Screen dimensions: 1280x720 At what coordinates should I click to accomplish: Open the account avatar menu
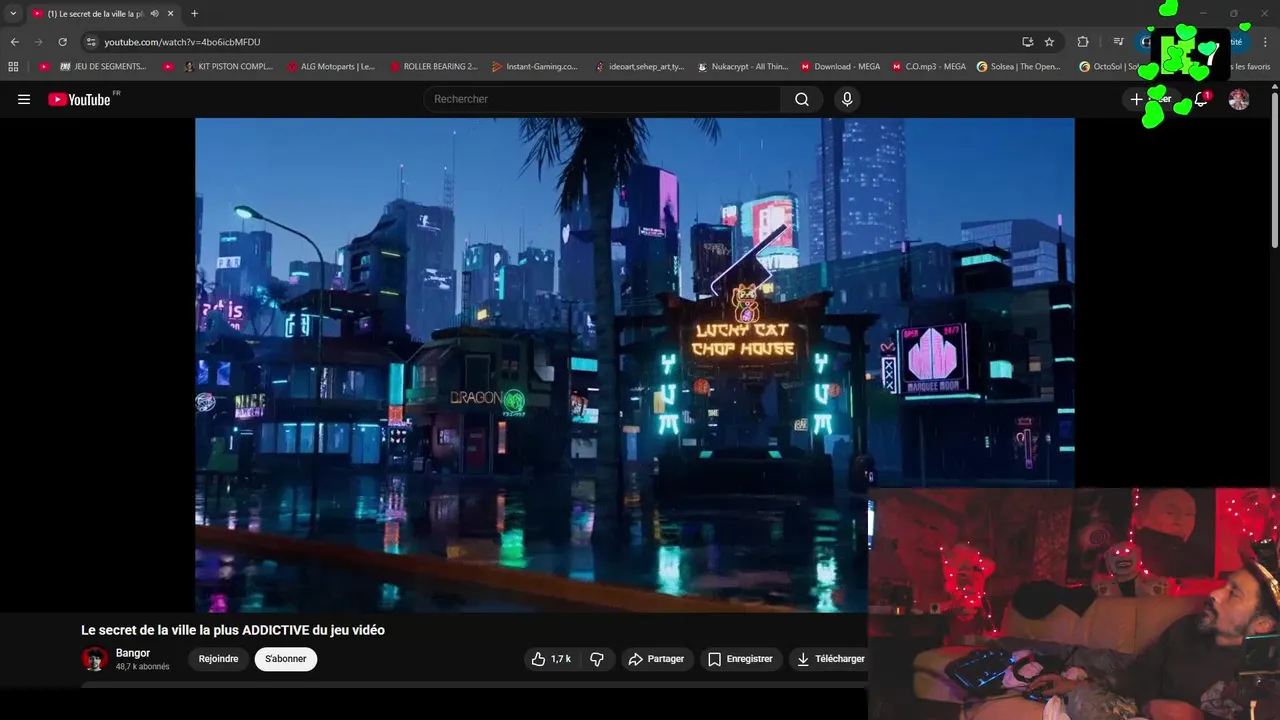point(1239,99)
